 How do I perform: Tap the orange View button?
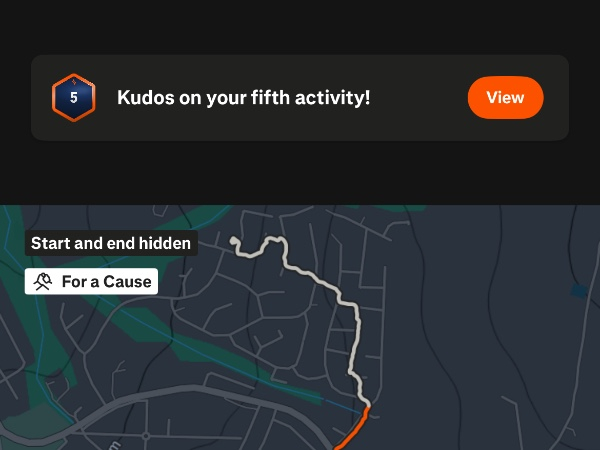pos(505,97)
